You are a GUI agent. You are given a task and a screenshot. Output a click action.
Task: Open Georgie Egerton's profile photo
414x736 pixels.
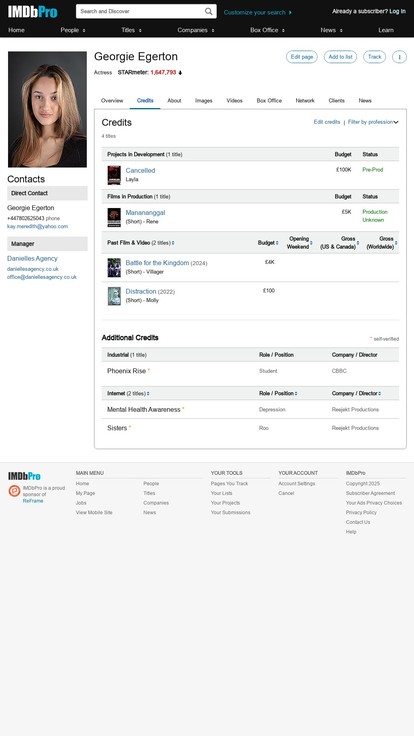[47, 109]
